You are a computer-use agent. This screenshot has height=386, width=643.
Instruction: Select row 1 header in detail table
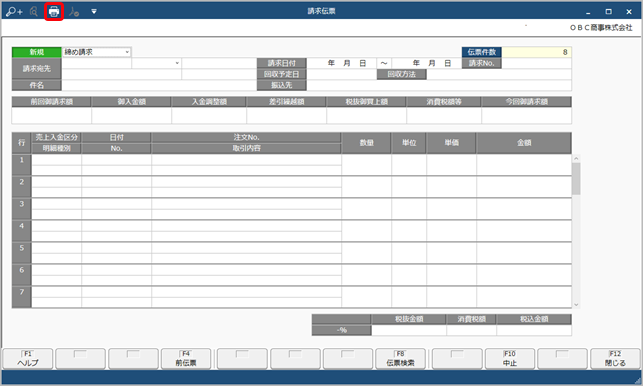pyautogui.click(x=22, y=165)
